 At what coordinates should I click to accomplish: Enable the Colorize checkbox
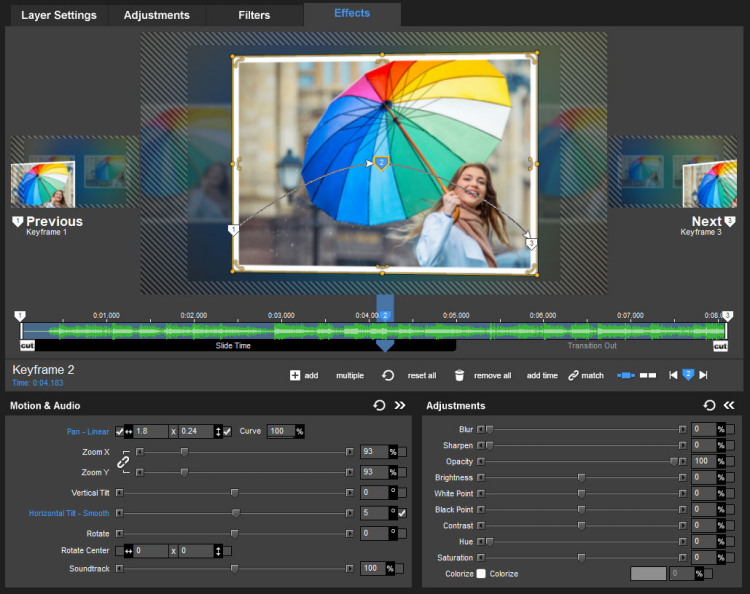(481, 574)
